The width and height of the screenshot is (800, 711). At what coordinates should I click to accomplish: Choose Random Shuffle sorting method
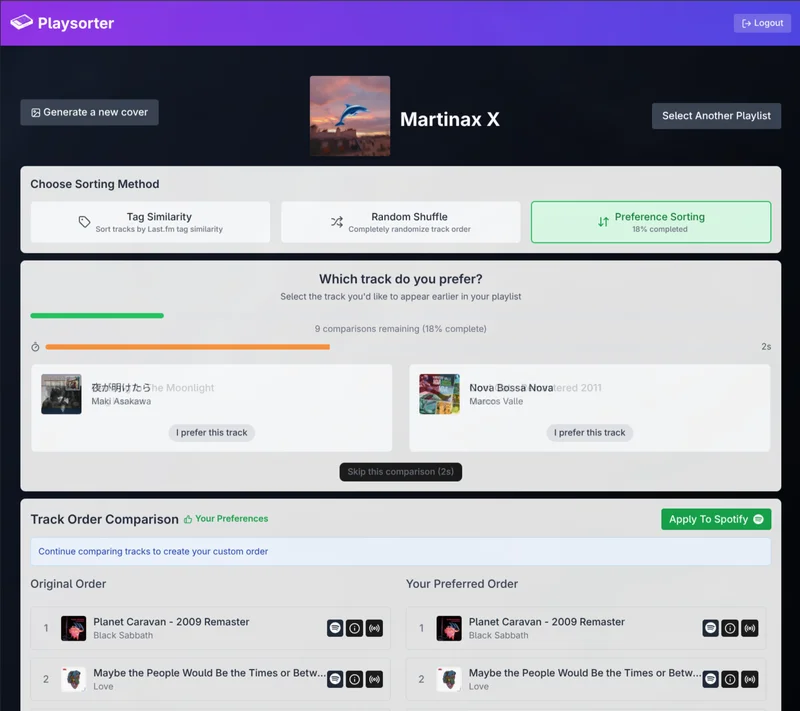point(401,222)
